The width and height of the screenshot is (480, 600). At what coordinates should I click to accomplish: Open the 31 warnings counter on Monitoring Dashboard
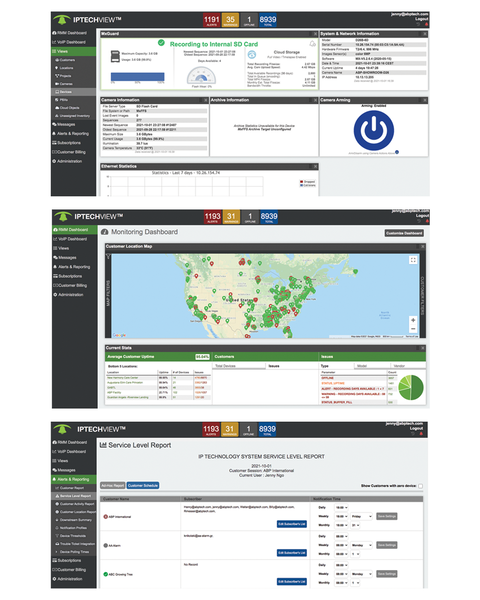click(231, 217)
